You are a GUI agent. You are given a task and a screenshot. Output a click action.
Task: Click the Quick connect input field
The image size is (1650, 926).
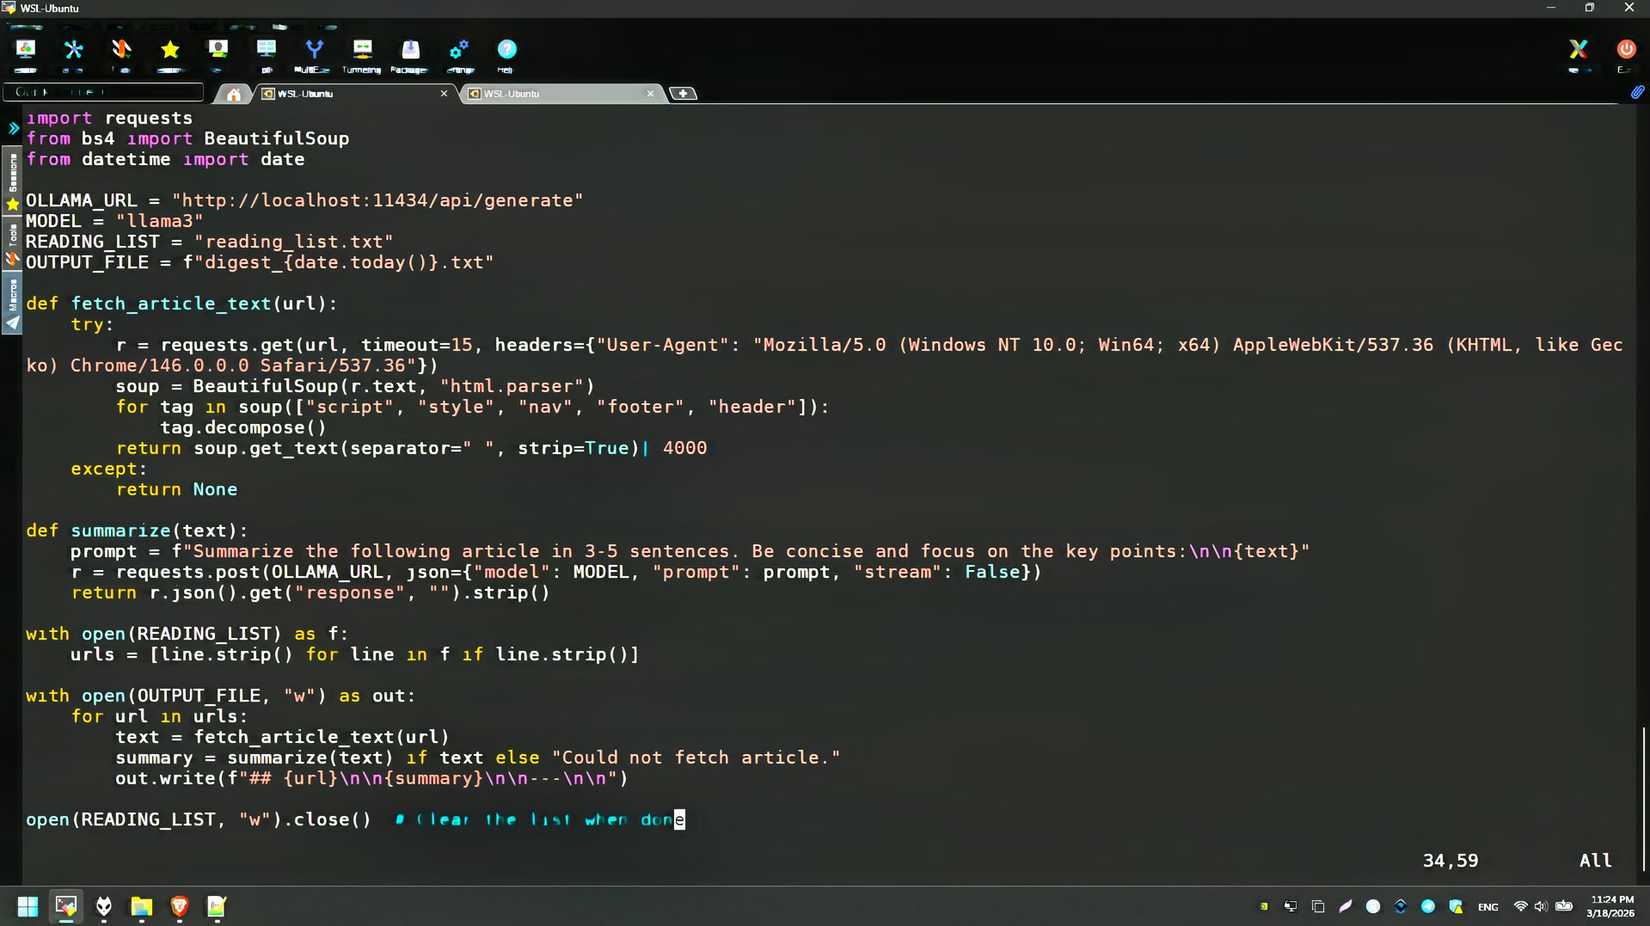pos(103,92)
